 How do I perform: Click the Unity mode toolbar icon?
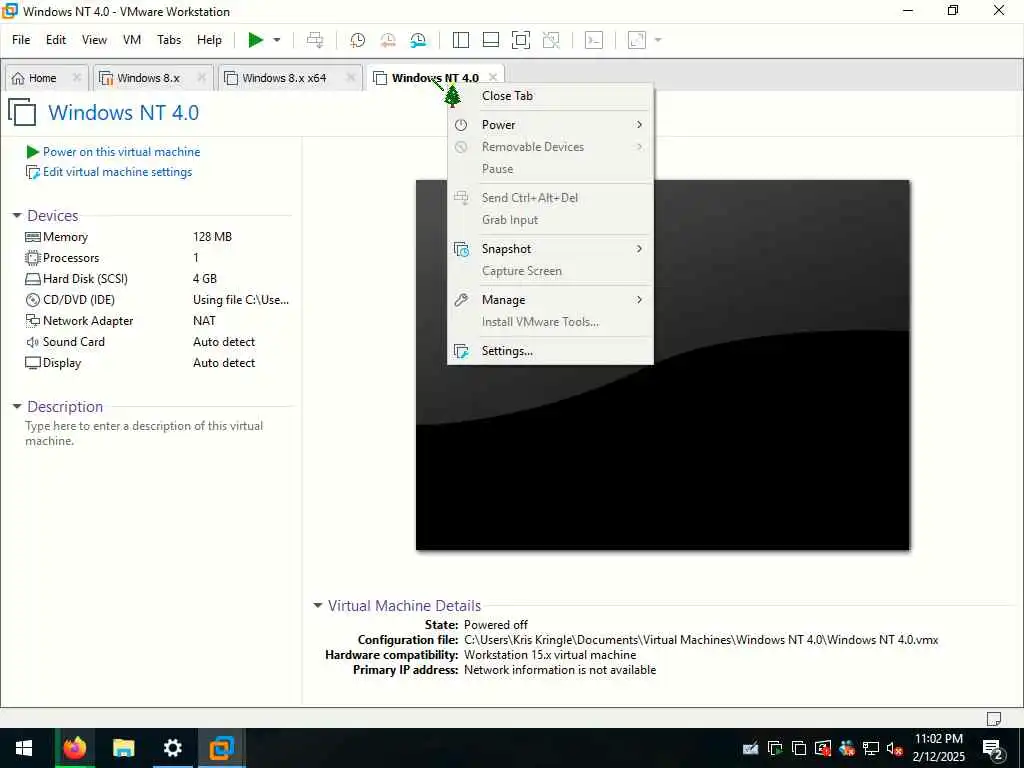coord(551,40)
